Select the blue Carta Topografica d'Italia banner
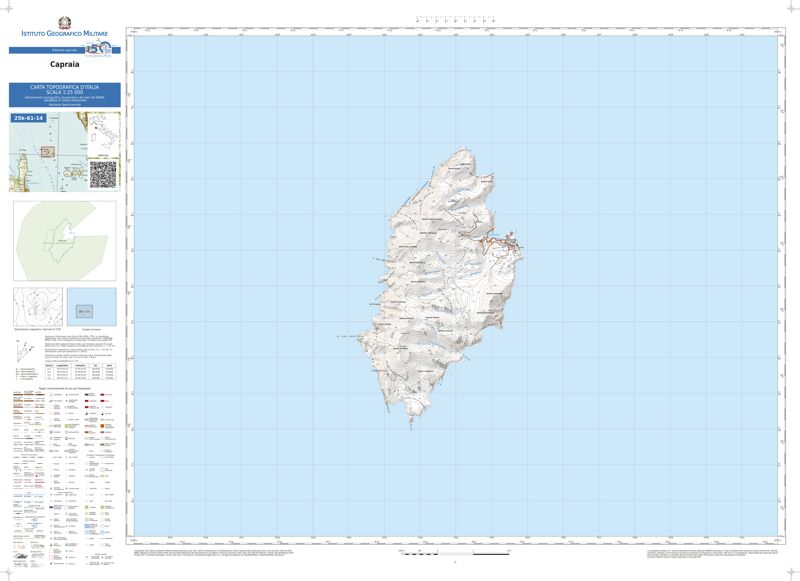Image resolution: width=800 pixels, height=581 pixels. (x=64, y=95)
